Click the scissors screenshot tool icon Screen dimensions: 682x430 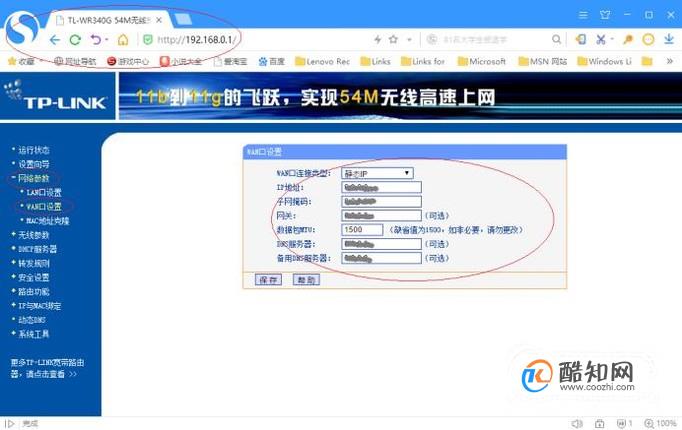tap(601, 40)
